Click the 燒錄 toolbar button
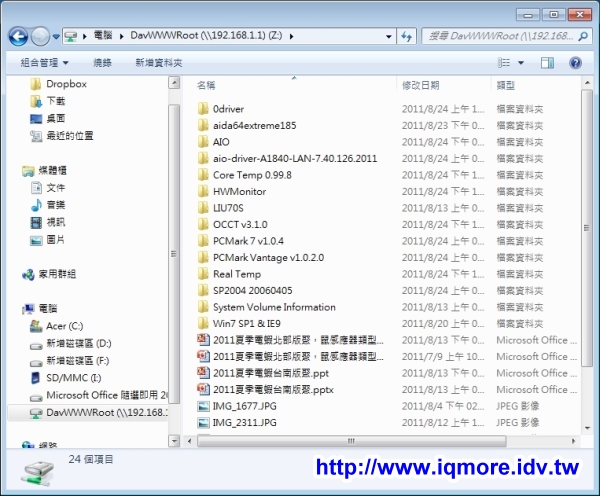This screenshot has height=496, width=600. point(103,63)
